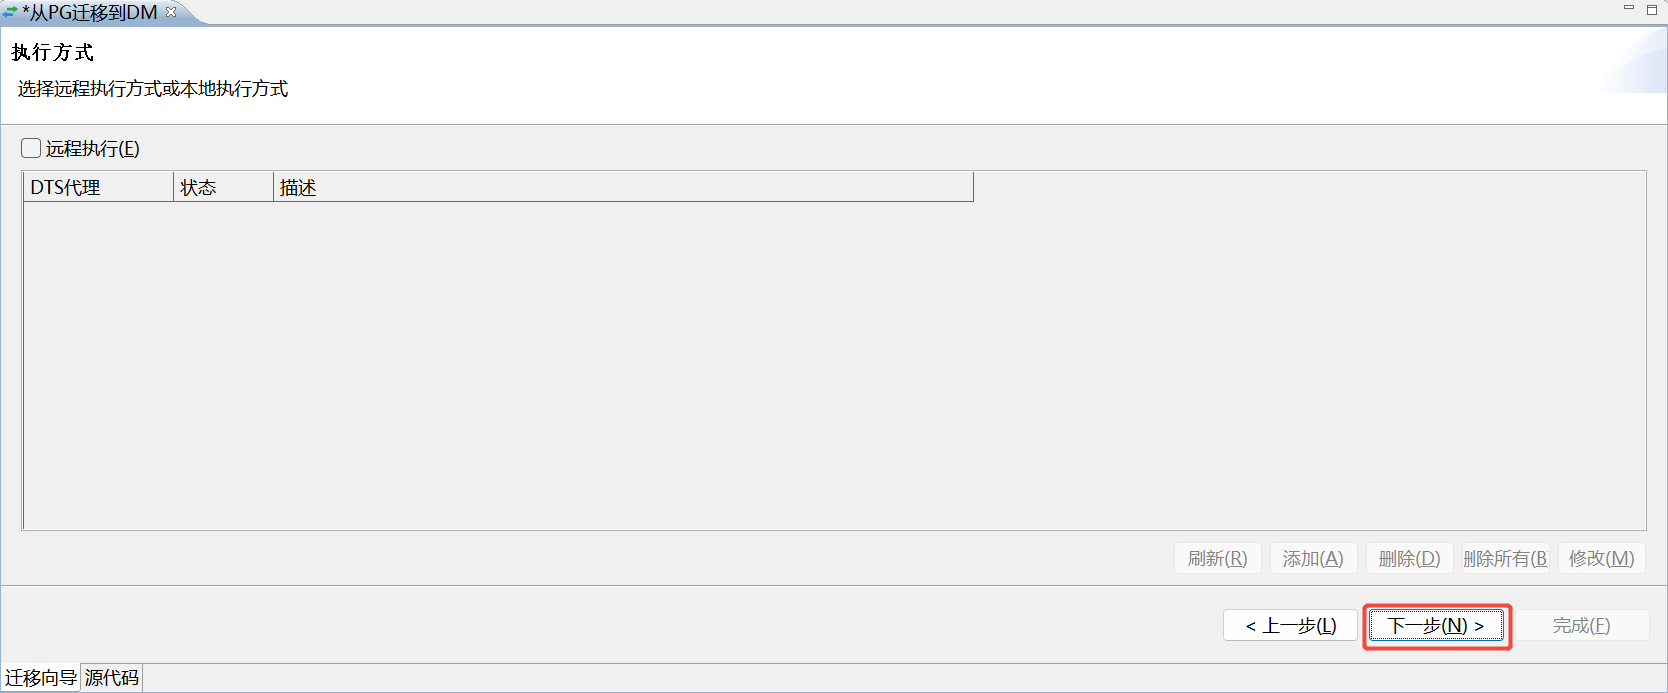Click the 删除所有 button
The height and width of the screenshot is (693, 1668).
(x=1505, y=558)
